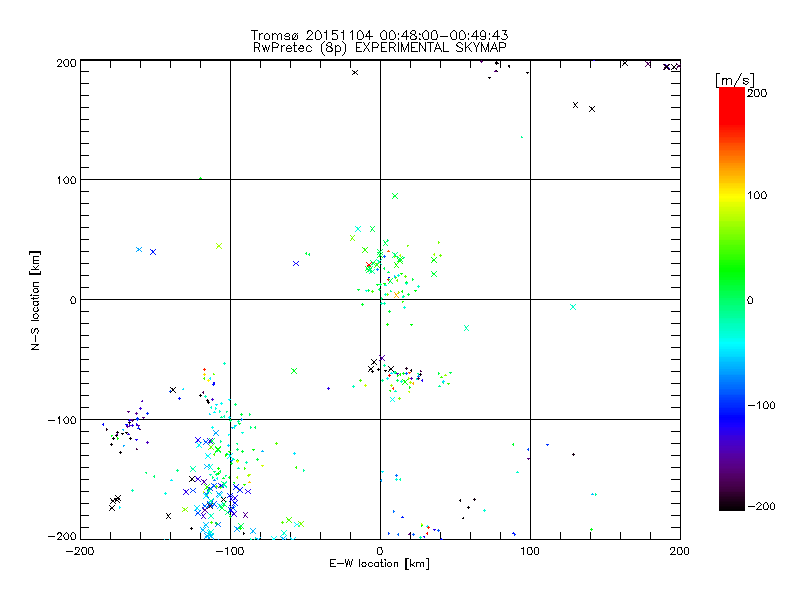The width and height of the screenshot is (800, 600).
Task: Click the [m/s] colorbar unit label
Action: 734,80
